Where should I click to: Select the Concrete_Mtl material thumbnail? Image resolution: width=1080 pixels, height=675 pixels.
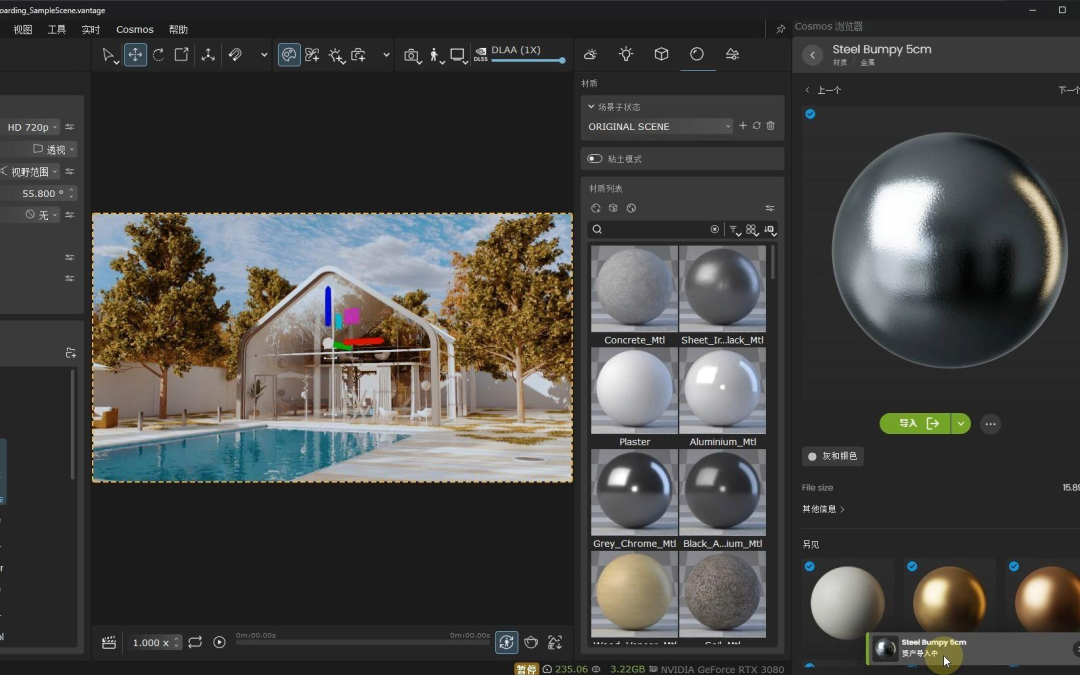(634, 289)
